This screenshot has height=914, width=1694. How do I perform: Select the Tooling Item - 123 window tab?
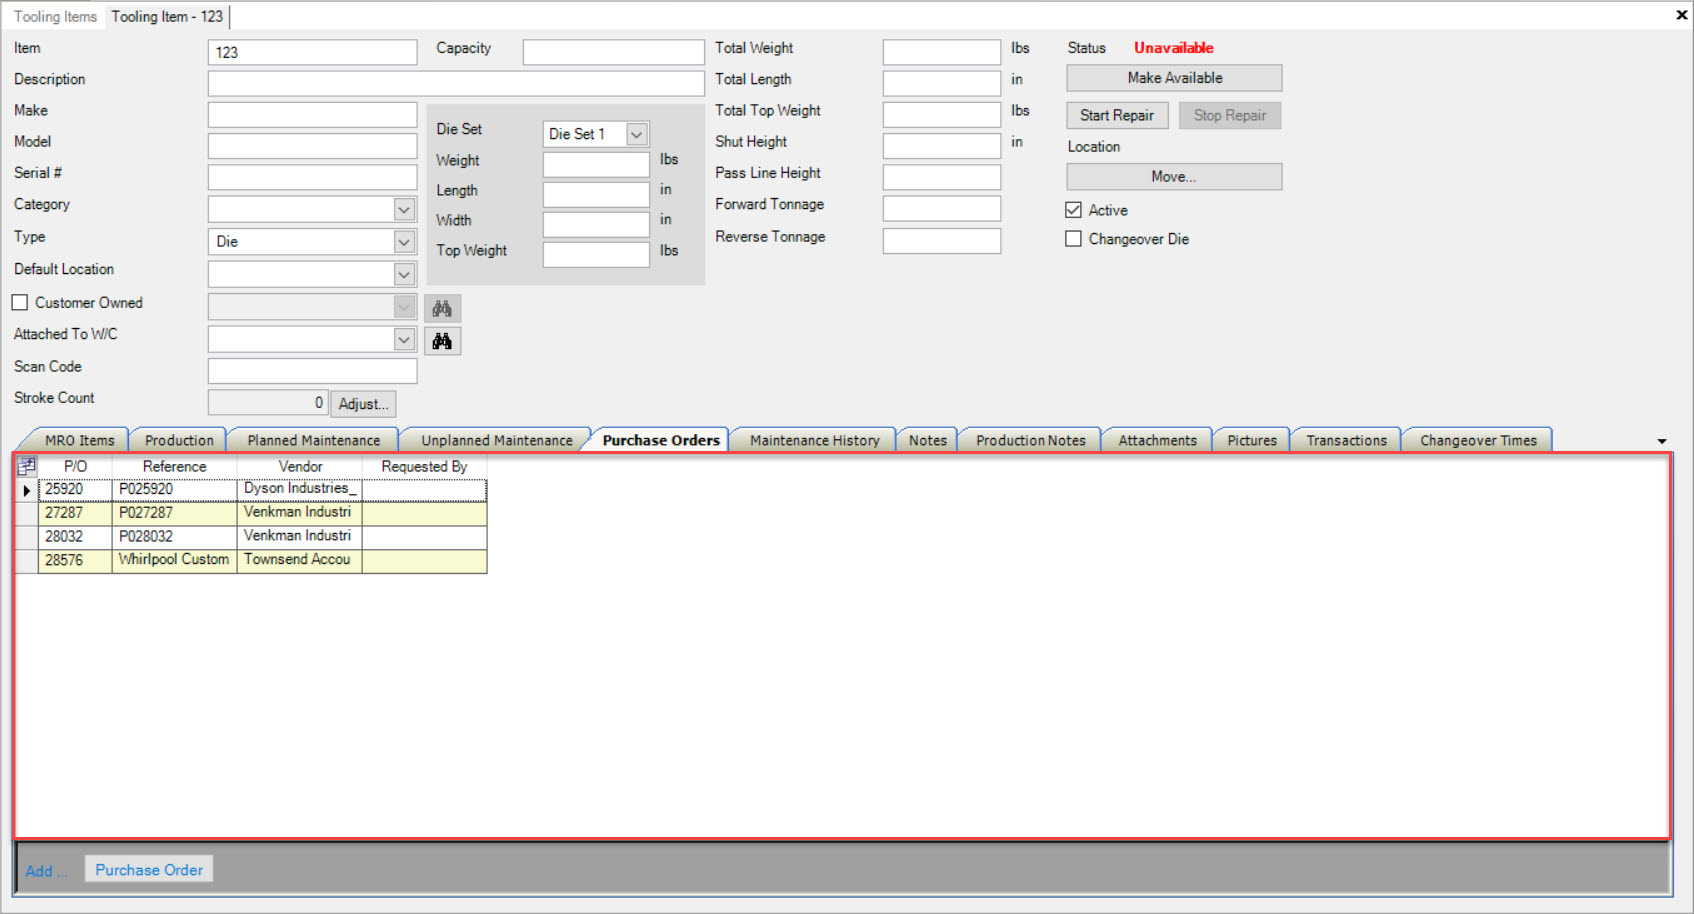167,16
